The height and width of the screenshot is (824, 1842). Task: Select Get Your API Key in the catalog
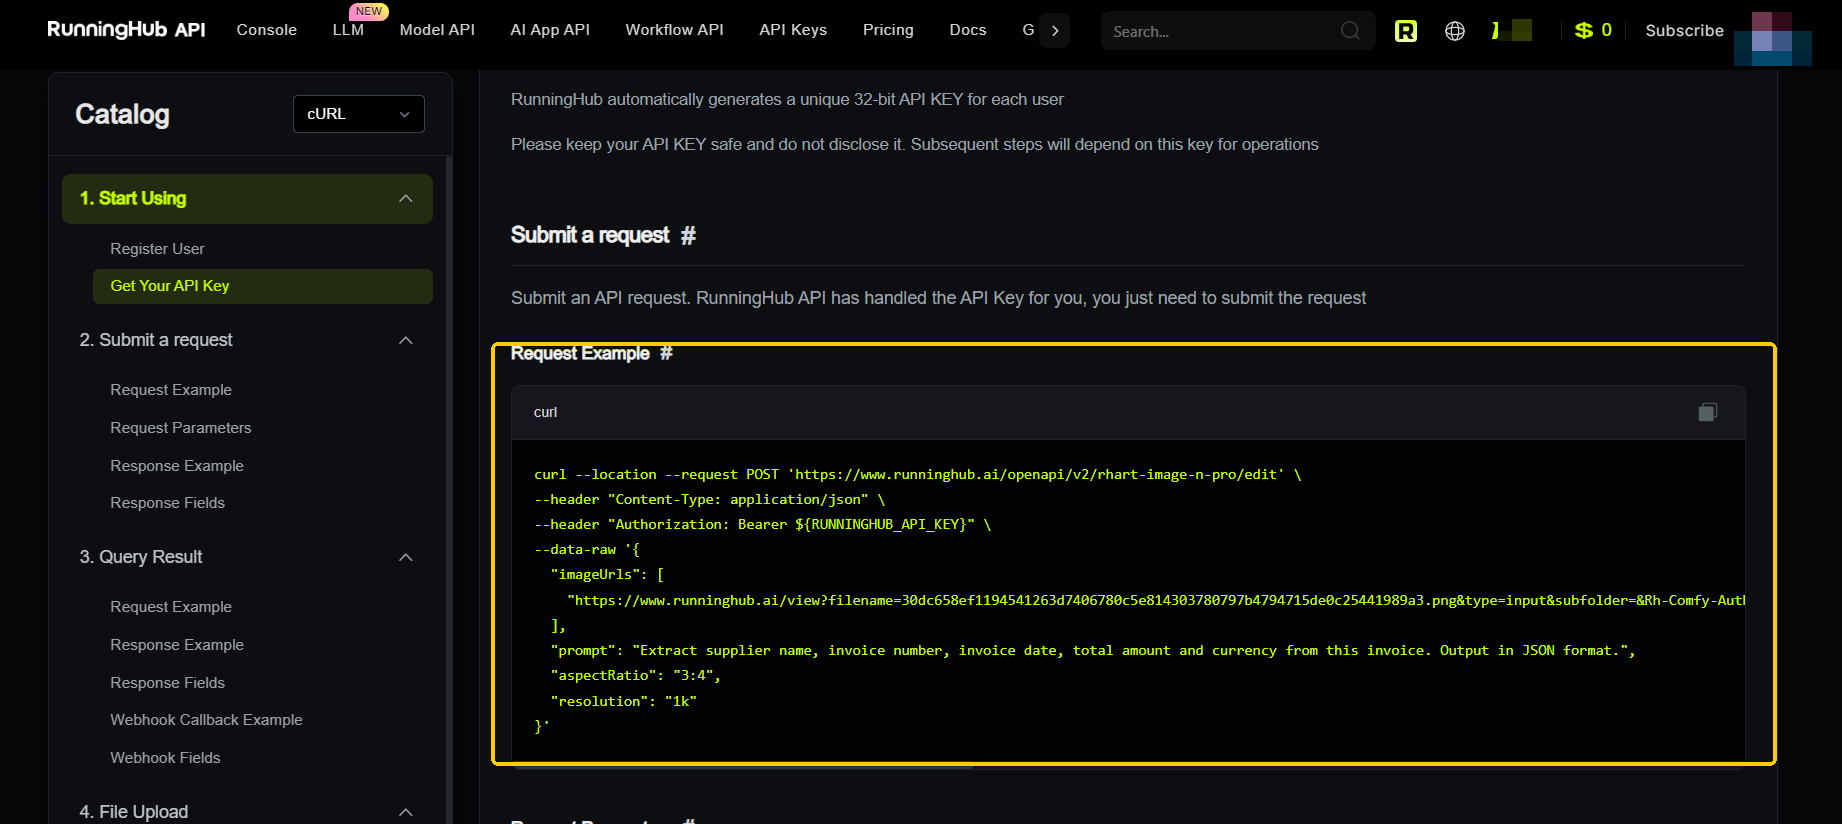coord(263,286)
